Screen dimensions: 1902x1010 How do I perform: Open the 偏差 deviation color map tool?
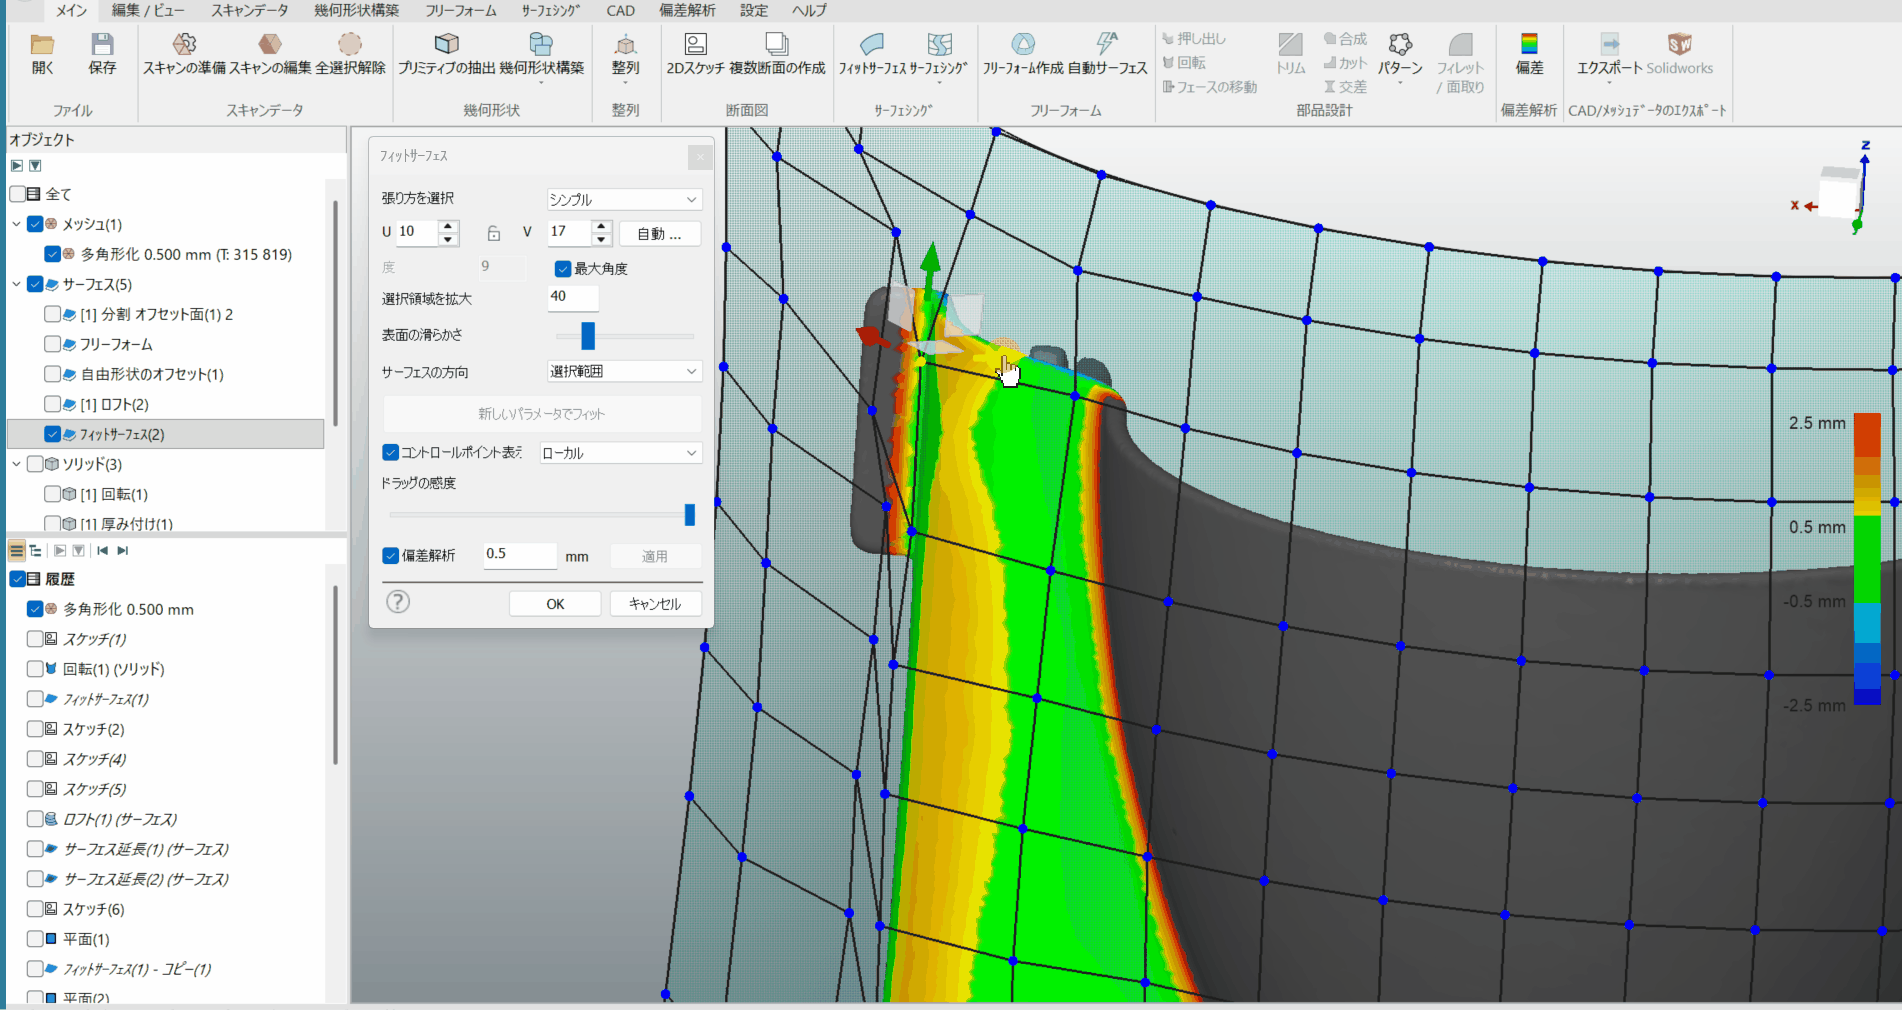coord(1529,46)
